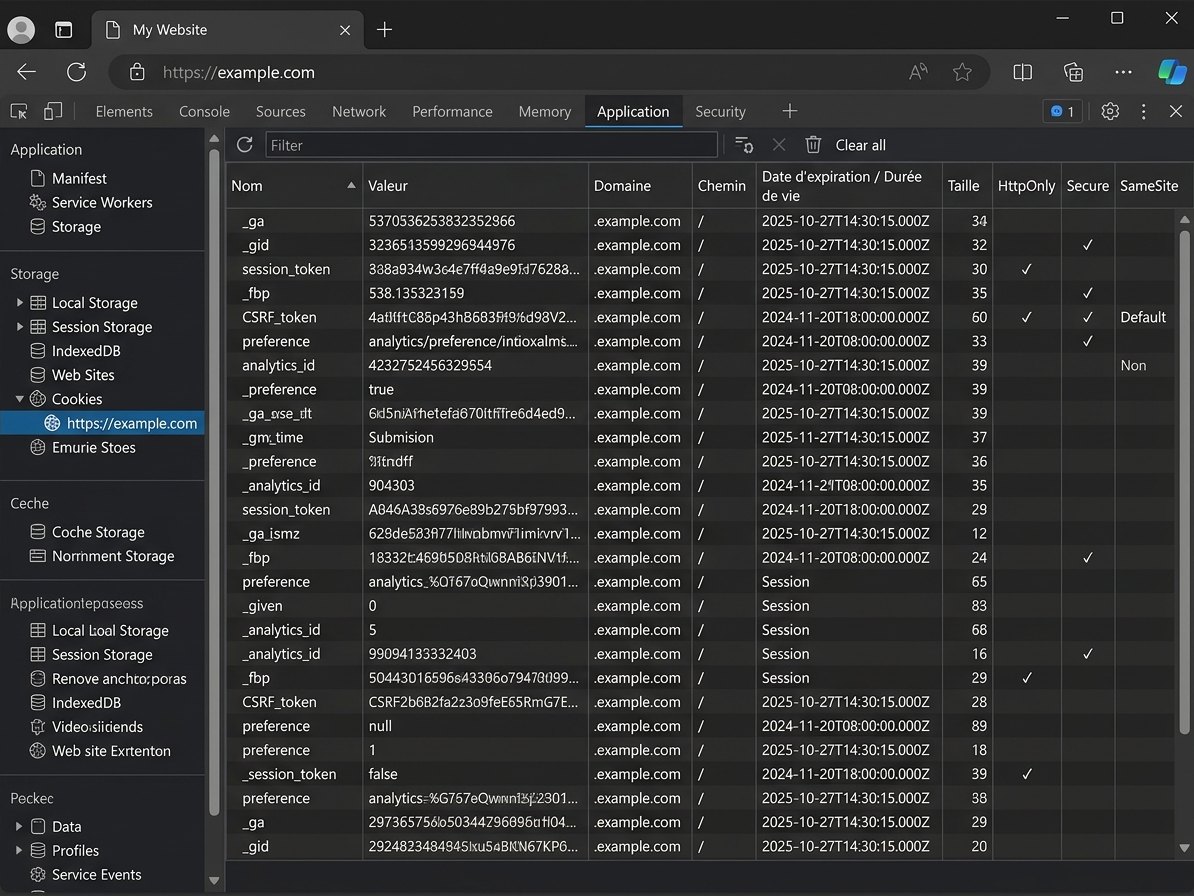Screen dimensions: 1194x896
Task: Add page to favorites with the star icon
Action: [x=963, y=72]
